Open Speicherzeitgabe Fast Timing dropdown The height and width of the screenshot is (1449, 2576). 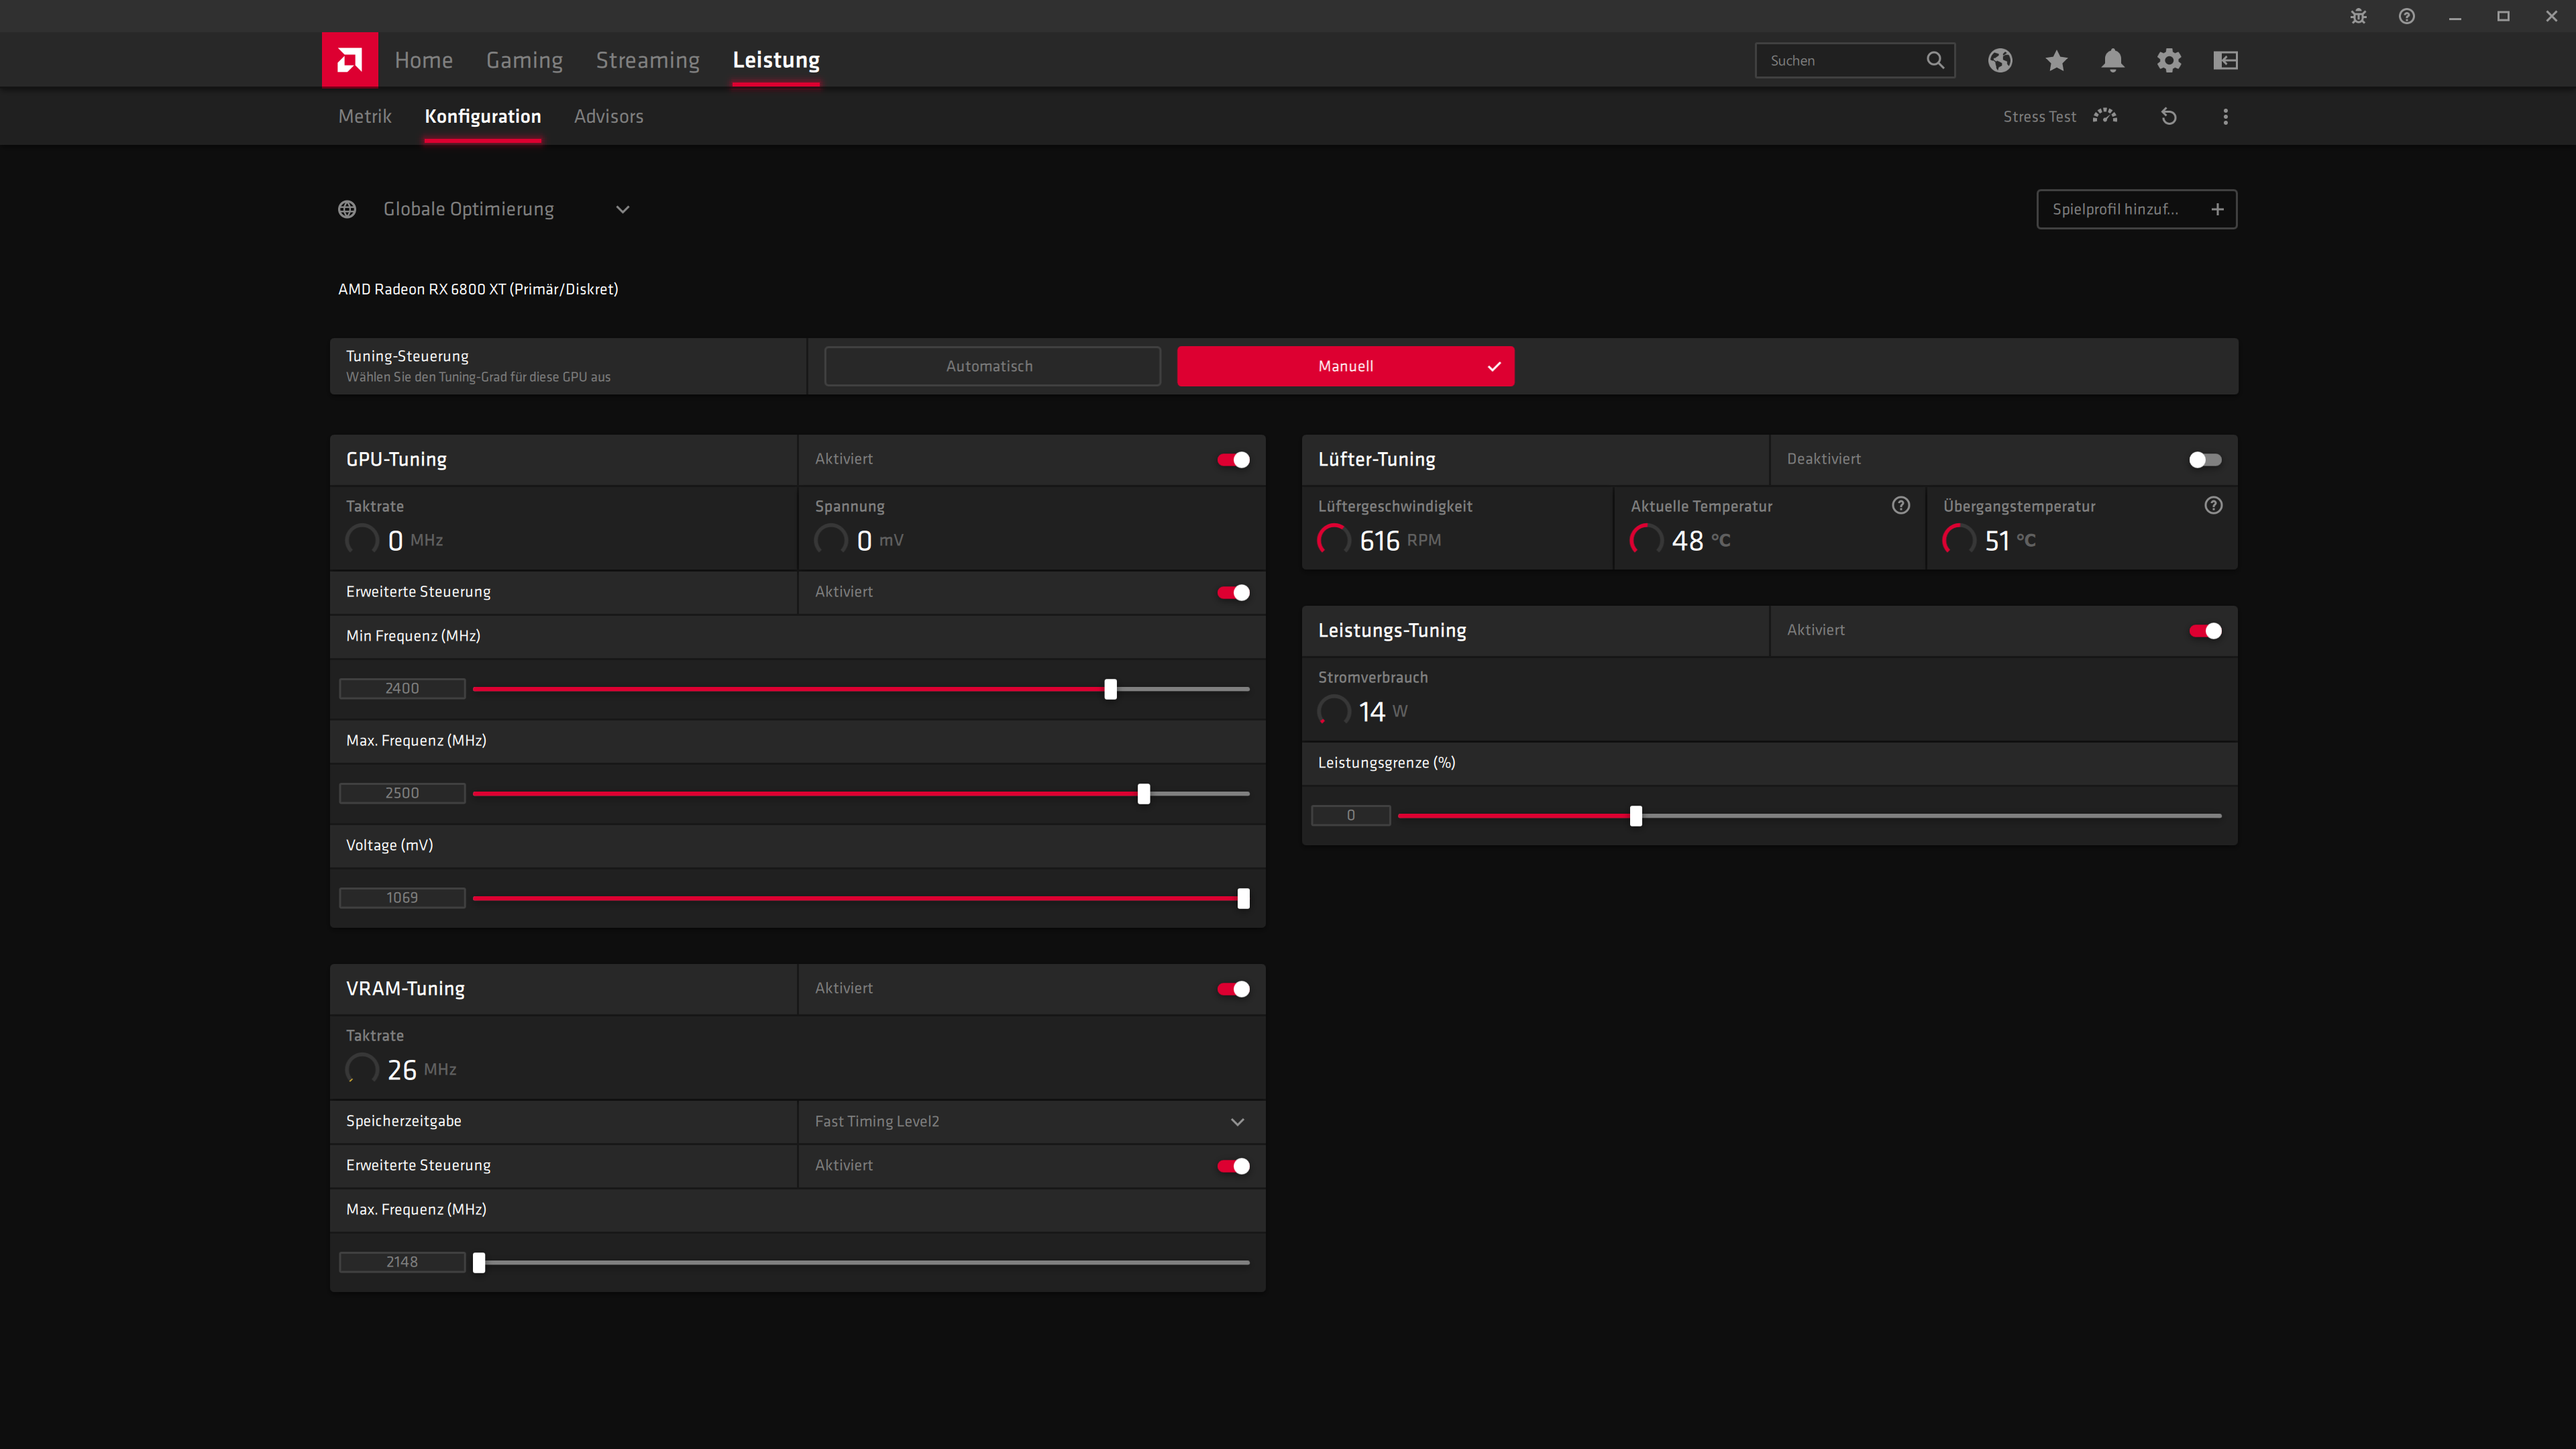click(1236, 1122)
